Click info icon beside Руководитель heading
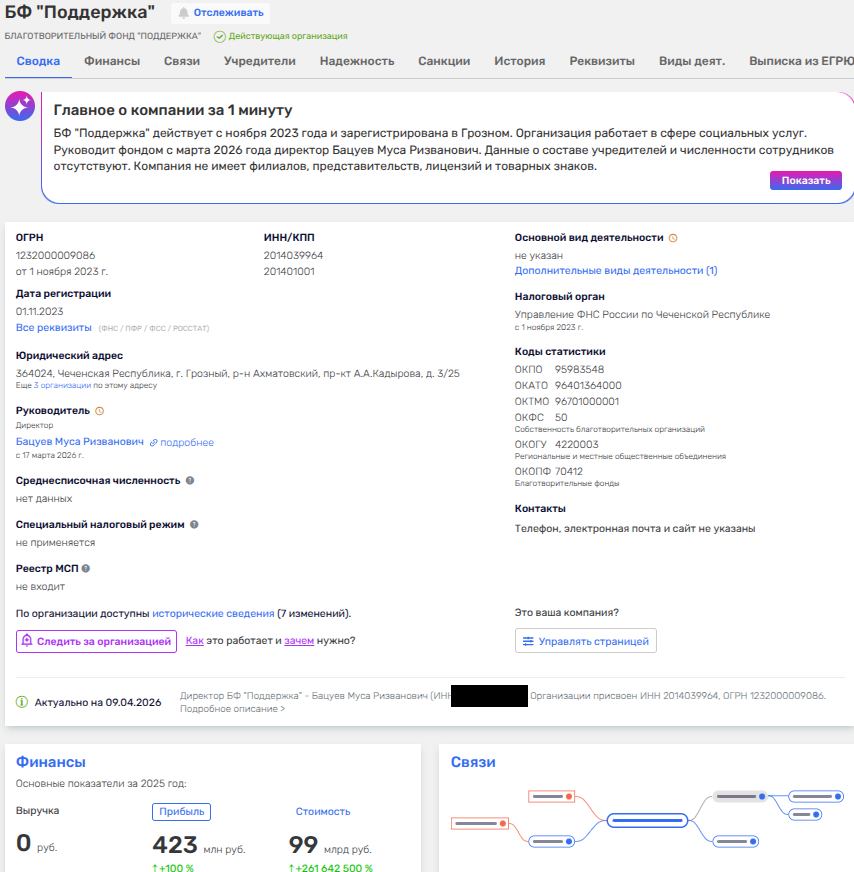Screen dimensions: 854x872 point(99,411)
